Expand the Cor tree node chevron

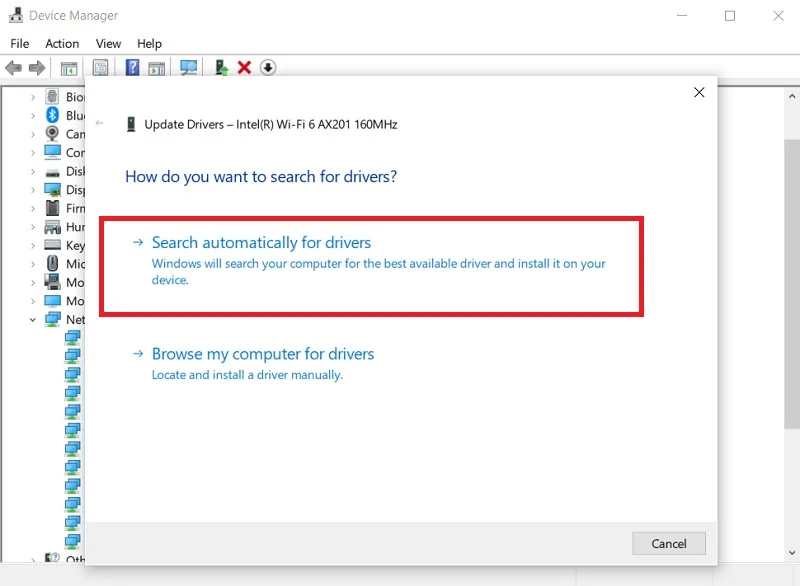[33, 152]
